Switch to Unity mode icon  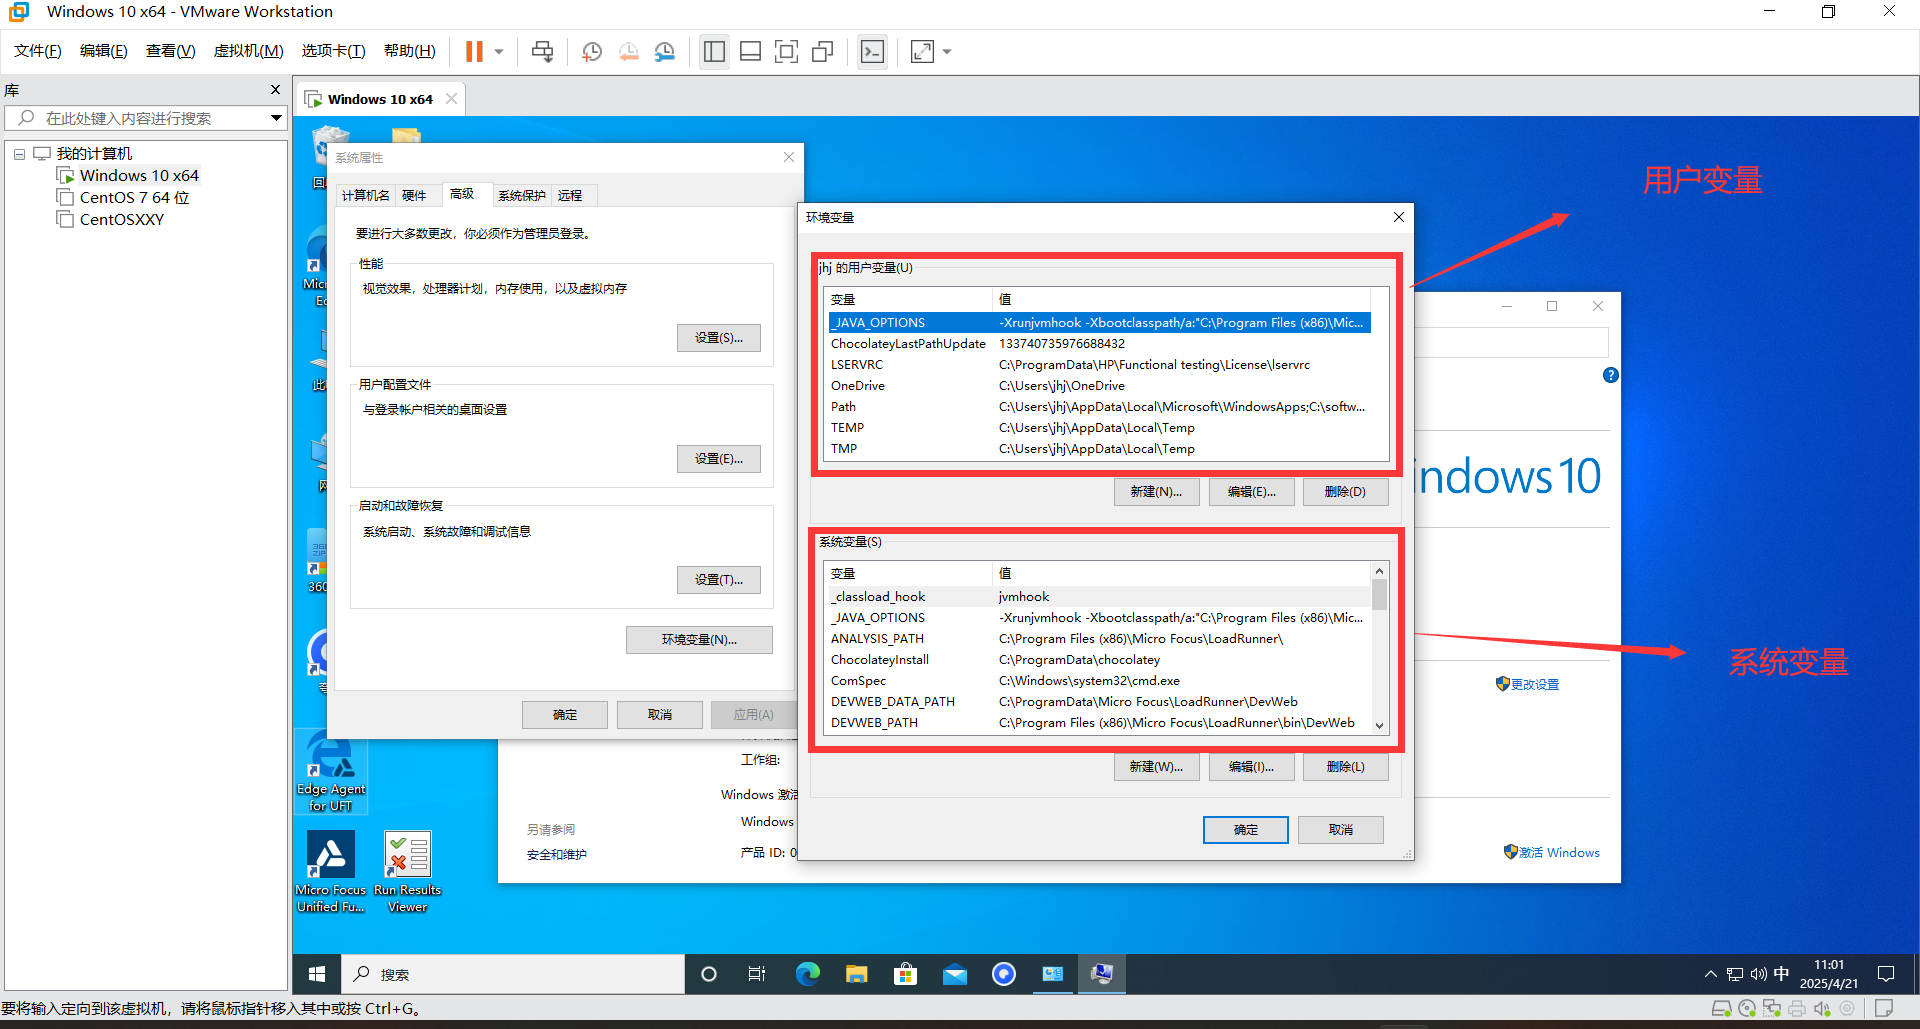coord(823,51)
